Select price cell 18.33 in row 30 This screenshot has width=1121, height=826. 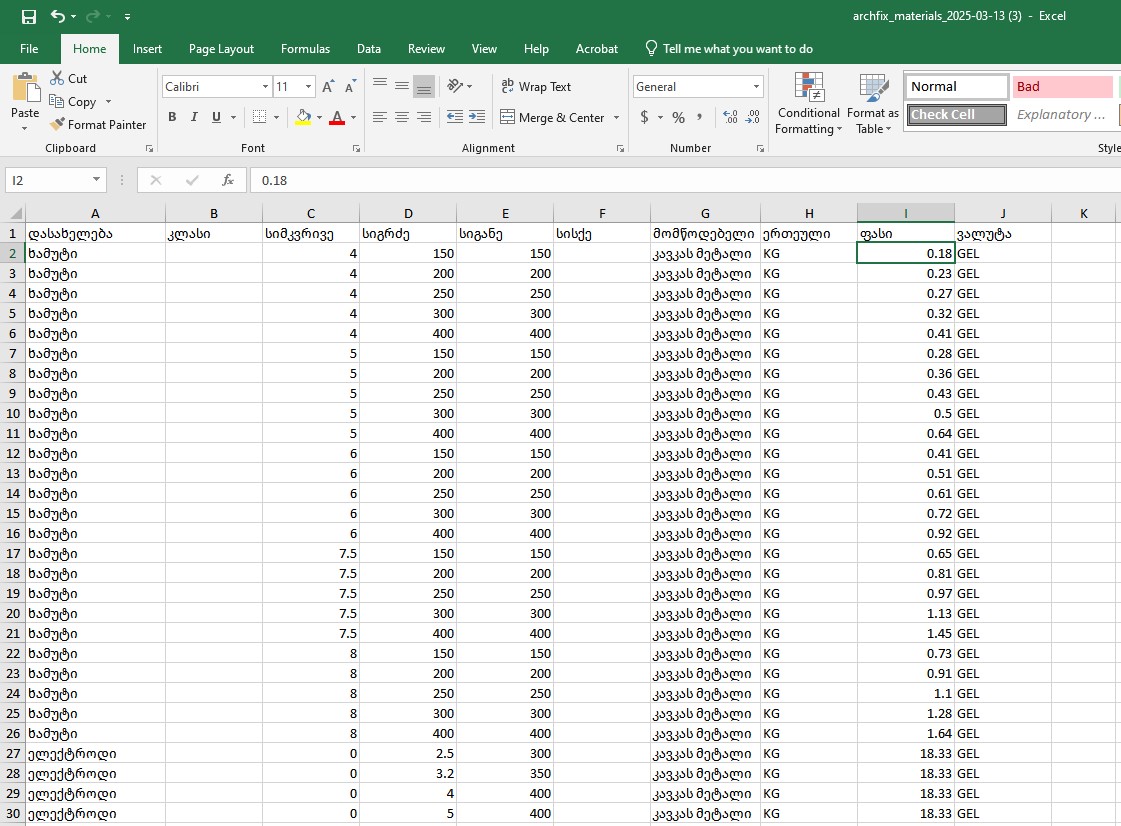[x=906, y=814]
